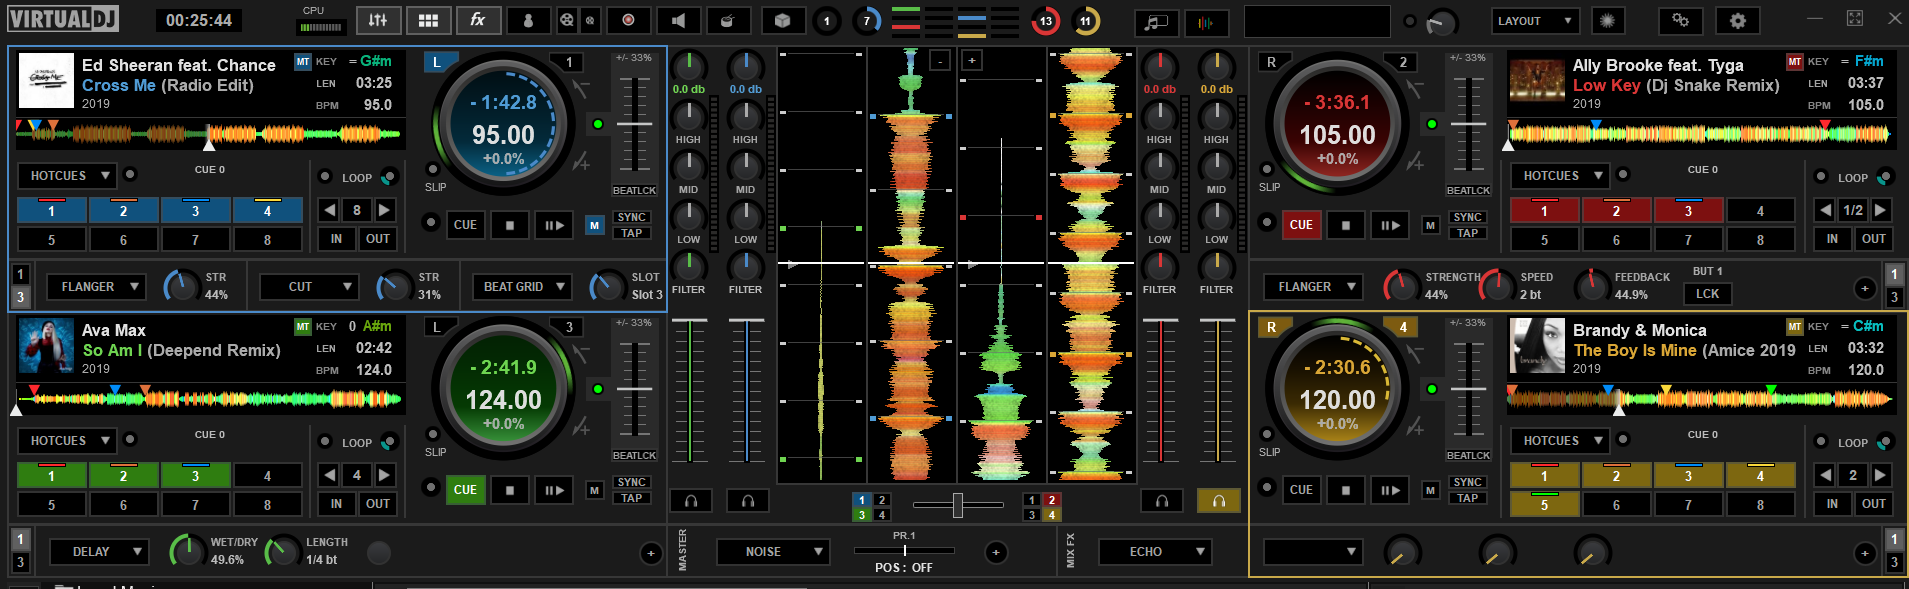This screenshot has height=589, width=1909.
Task: Assign deck 2 to the right crossfader side
Action: click(x=1051, y=500)
